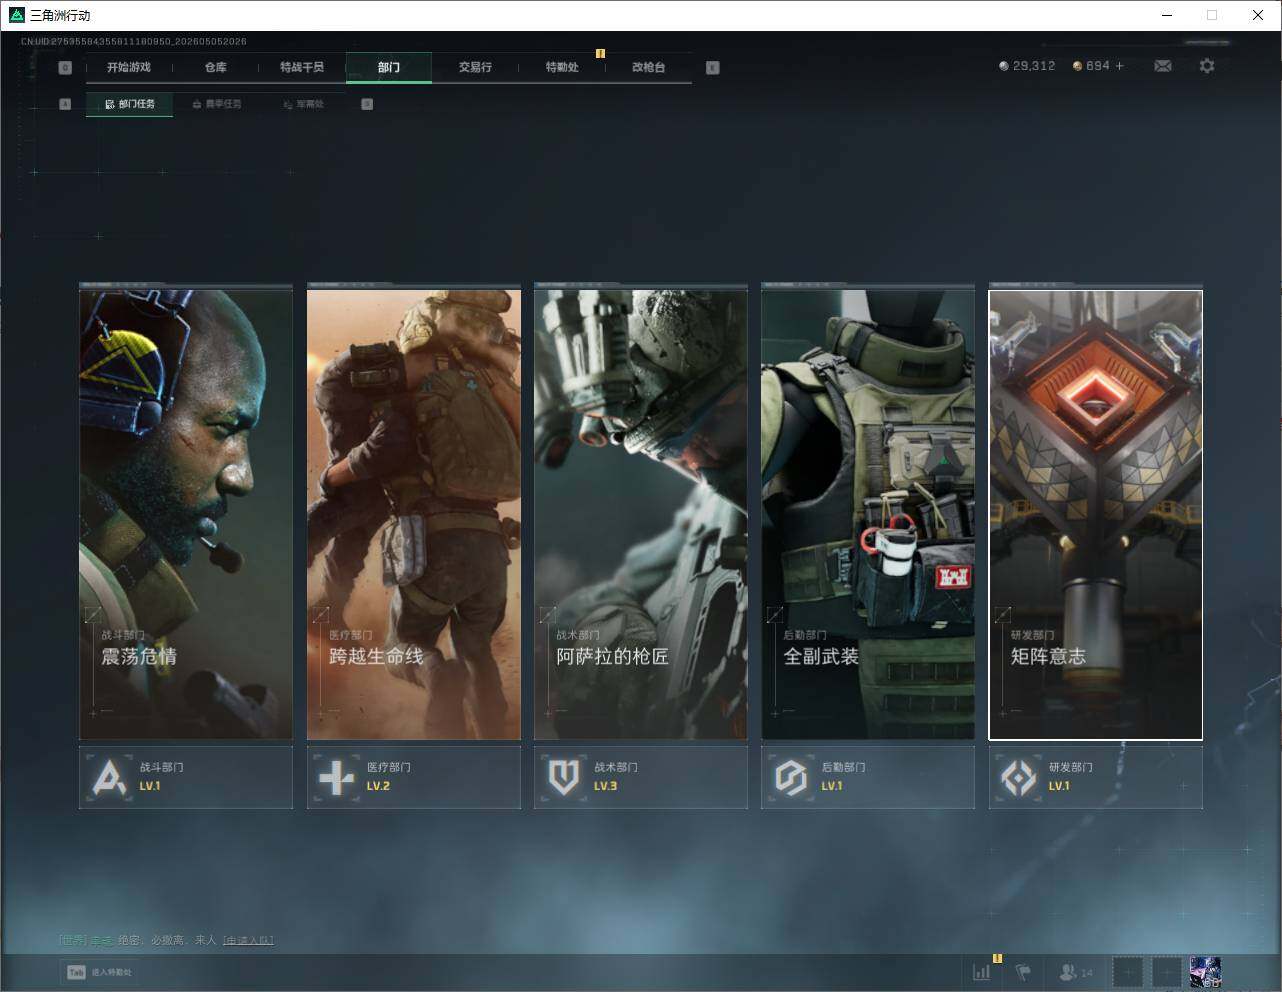Select the 战斗部门 LV.1 emblem icon
The width and height of the screenshot is (1282, 992).
(109, 778)
